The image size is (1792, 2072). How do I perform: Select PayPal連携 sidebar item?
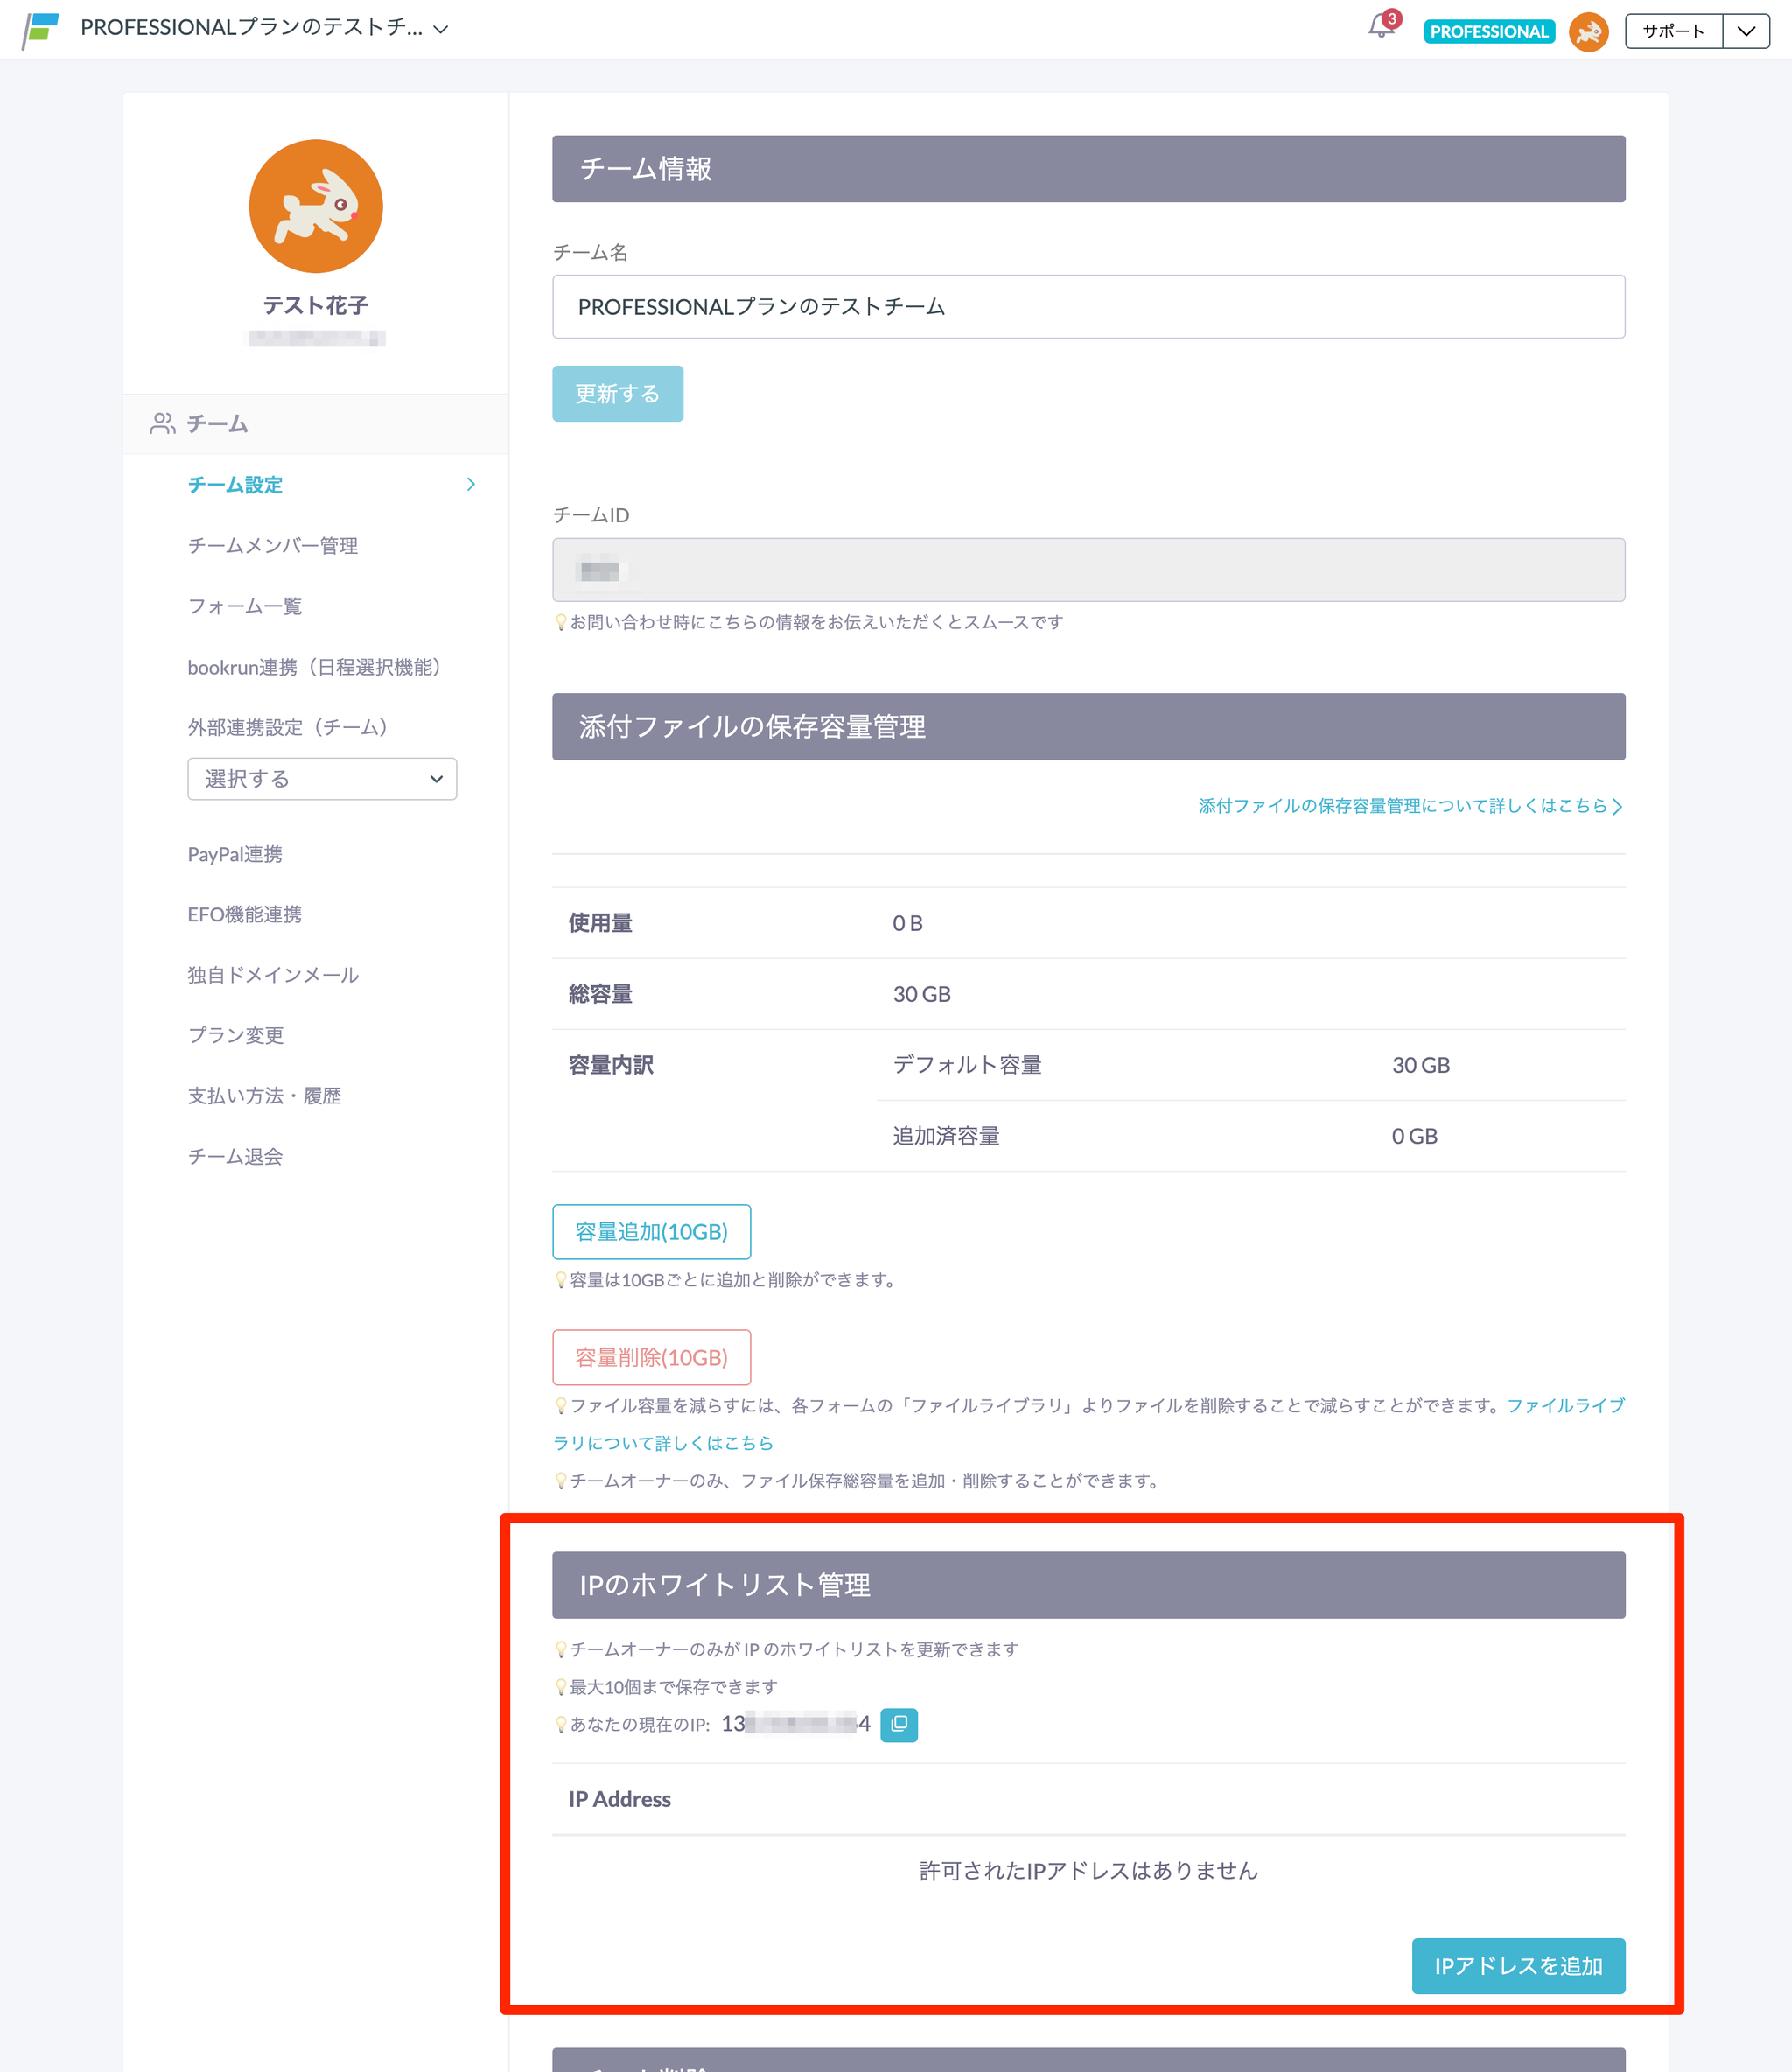pyautogui.click(x=235, y=854)
